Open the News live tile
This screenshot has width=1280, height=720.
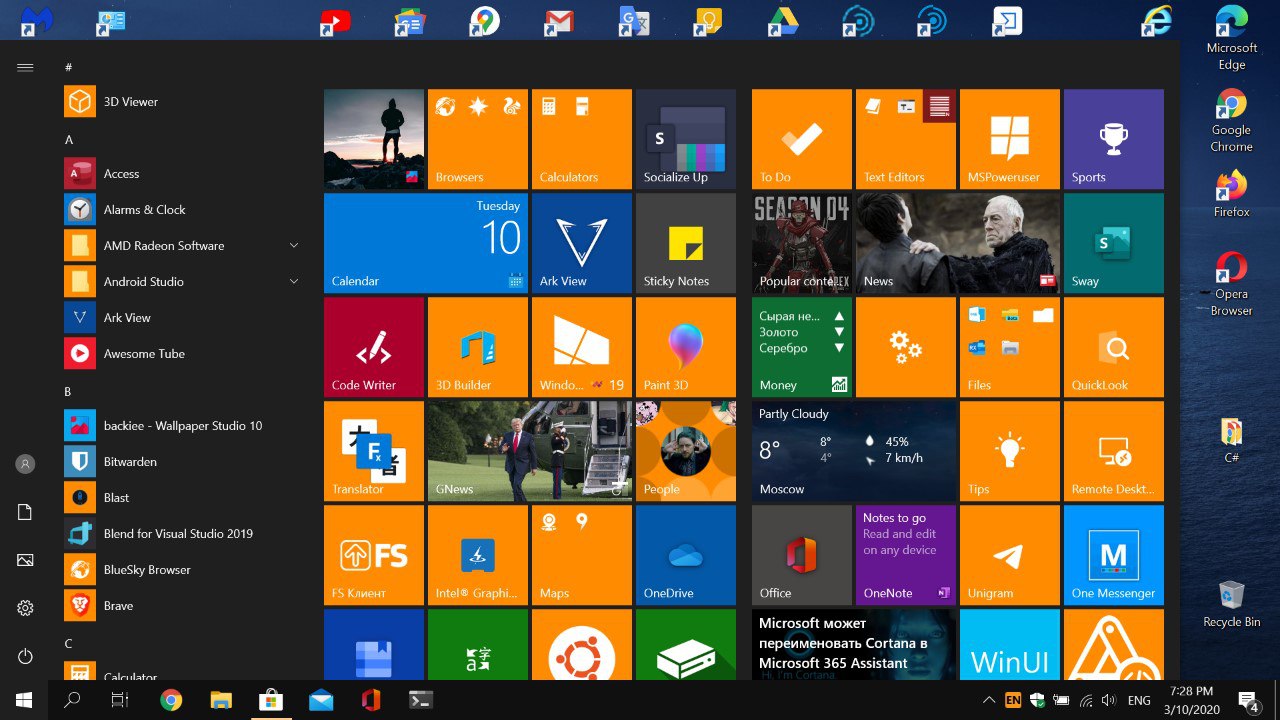tap(958, 243)
